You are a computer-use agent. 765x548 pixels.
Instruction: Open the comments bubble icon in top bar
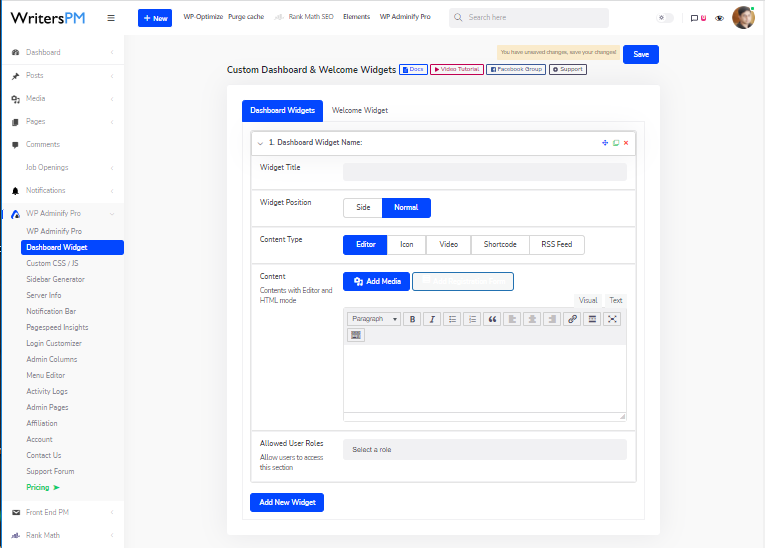[694, 18]
